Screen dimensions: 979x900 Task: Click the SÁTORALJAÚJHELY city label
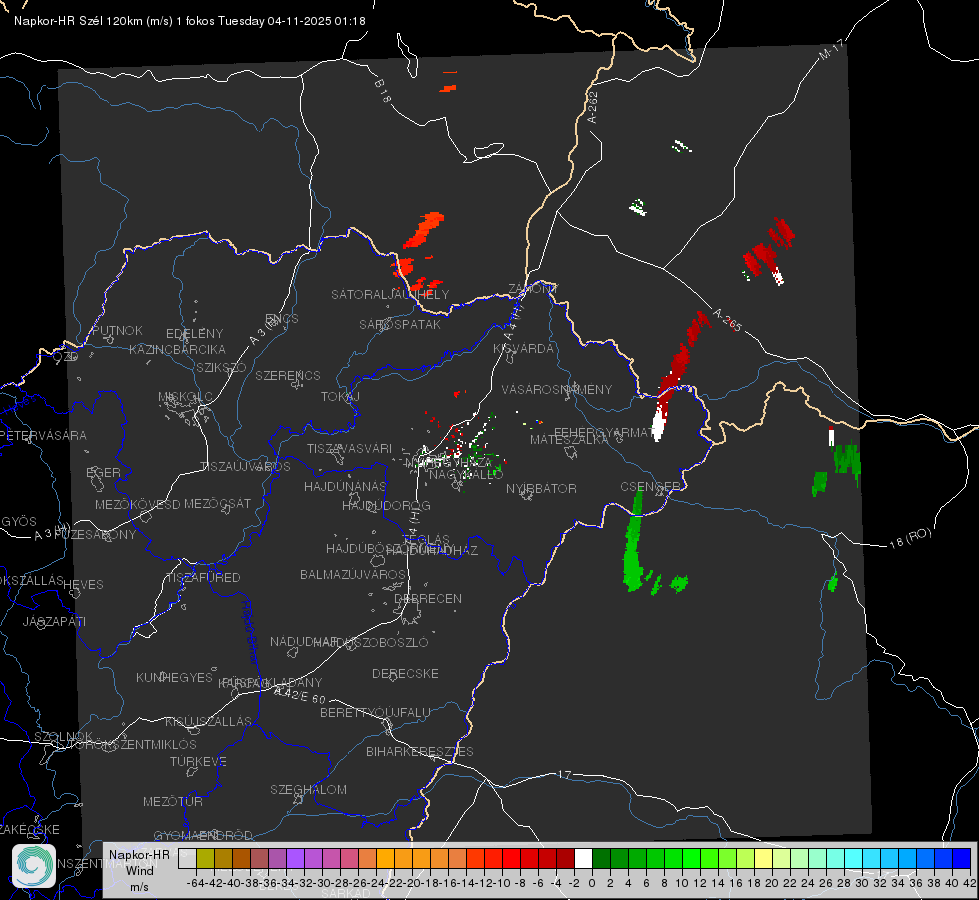click(390, 294)
